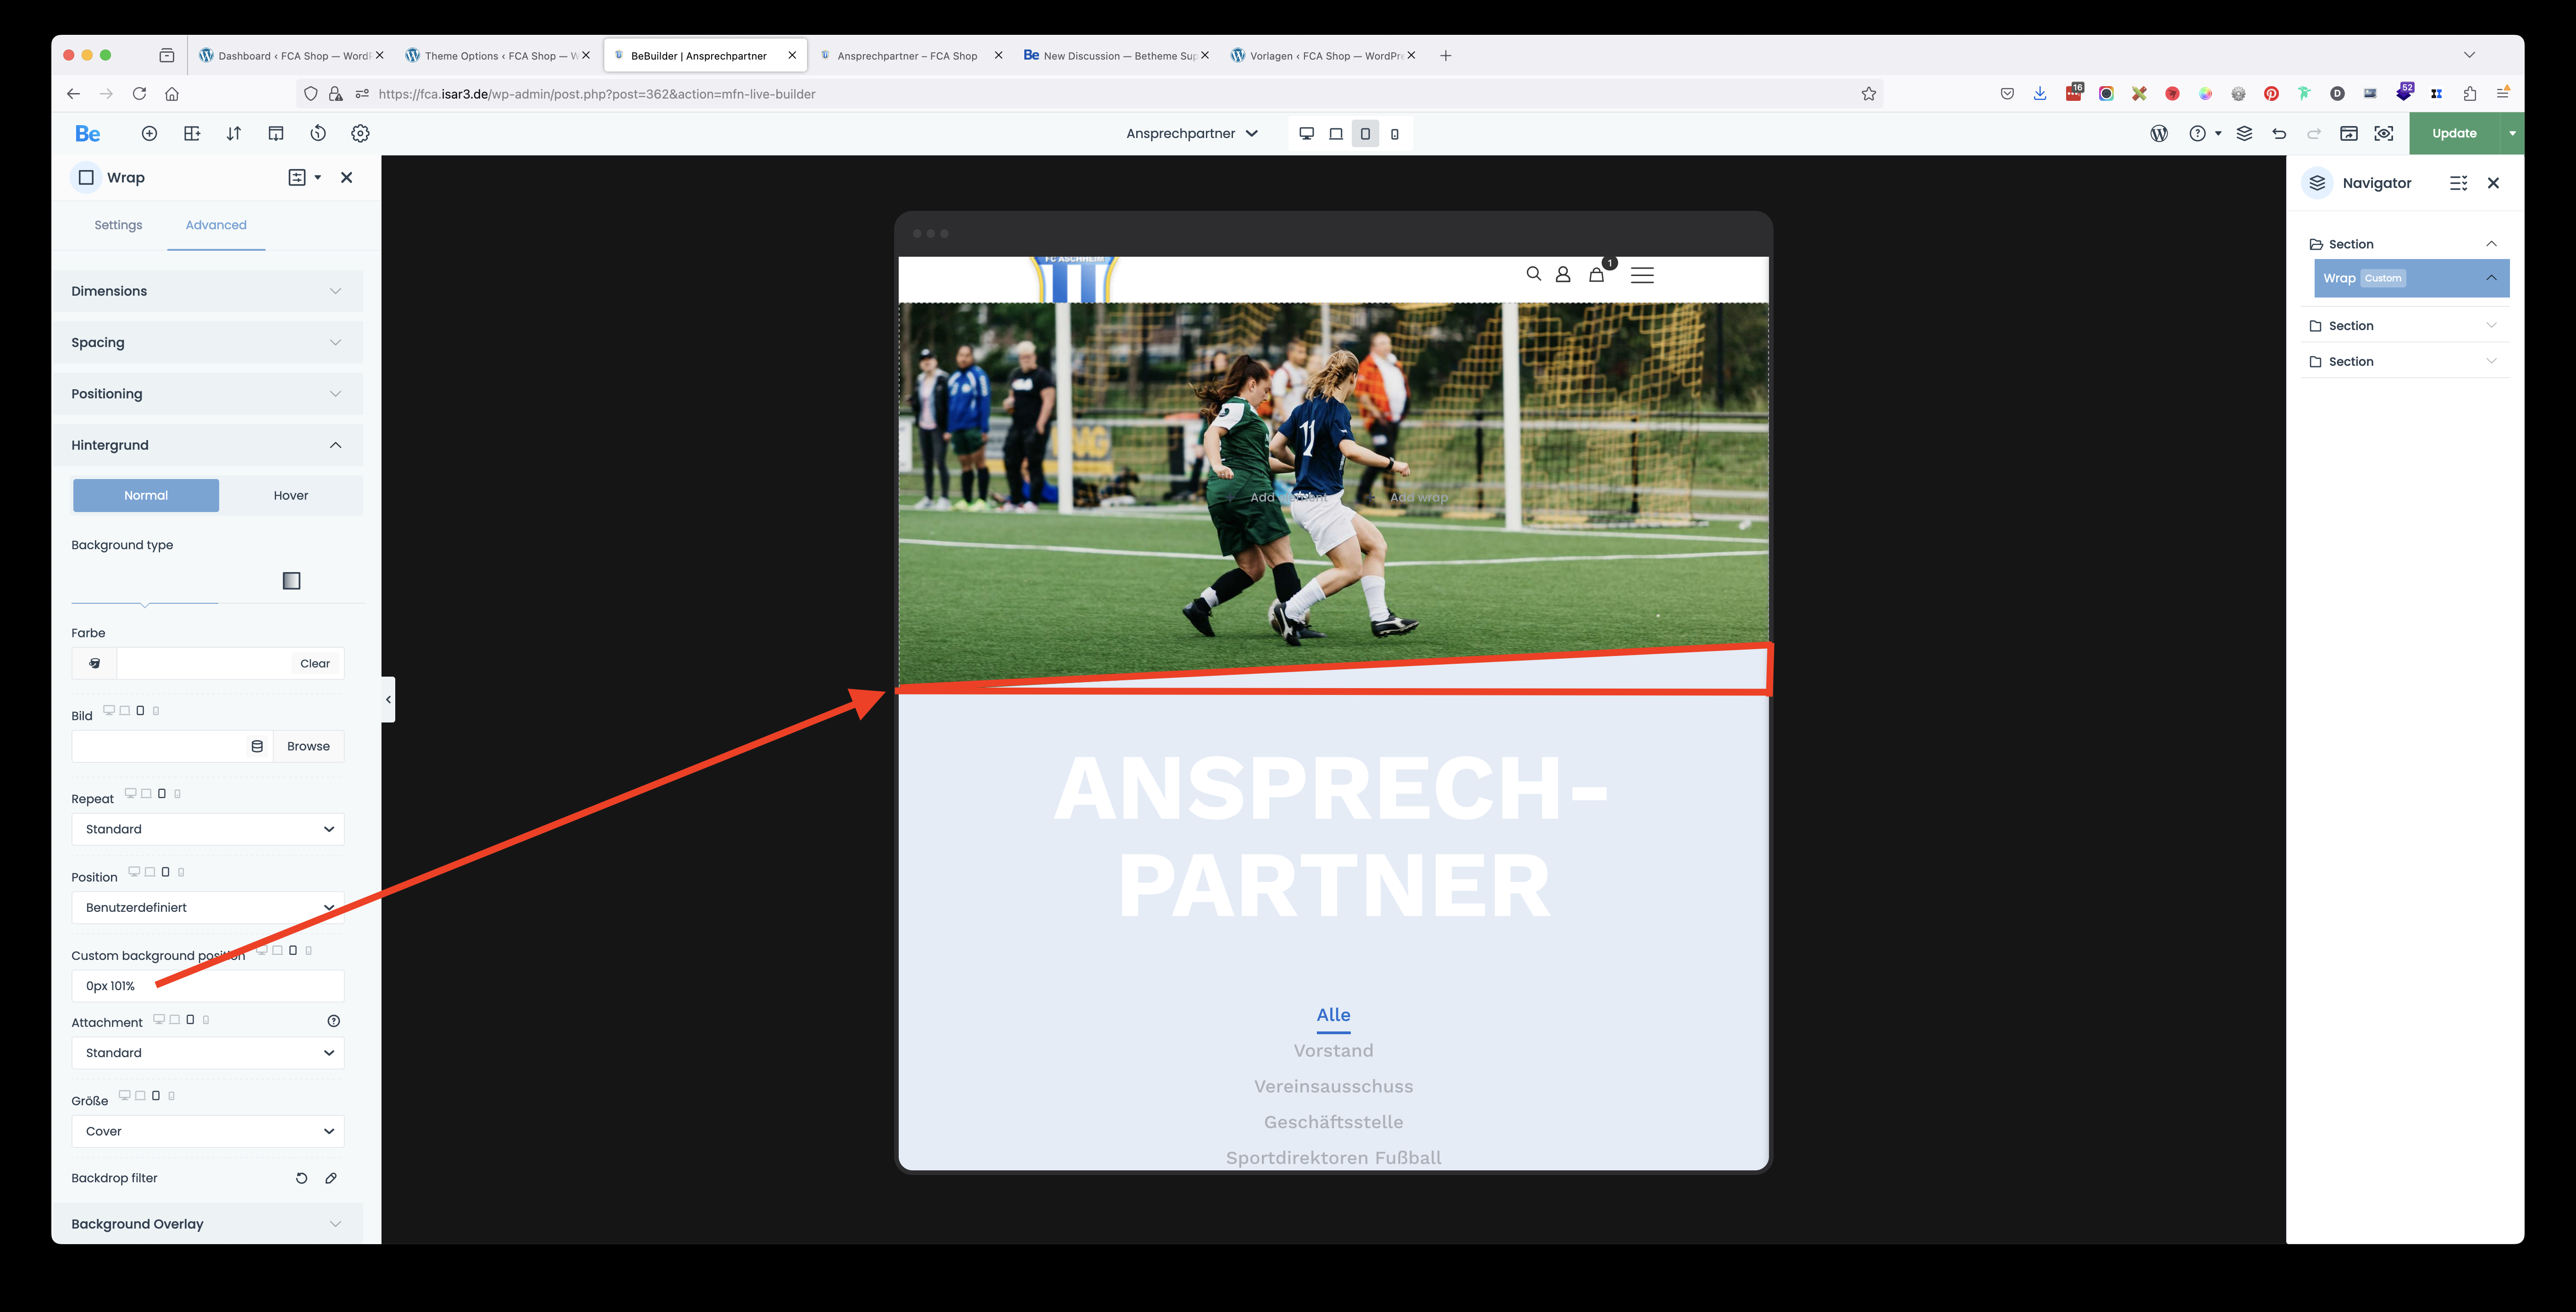Click the WordPress dashboard icon

click(2159, 134)
